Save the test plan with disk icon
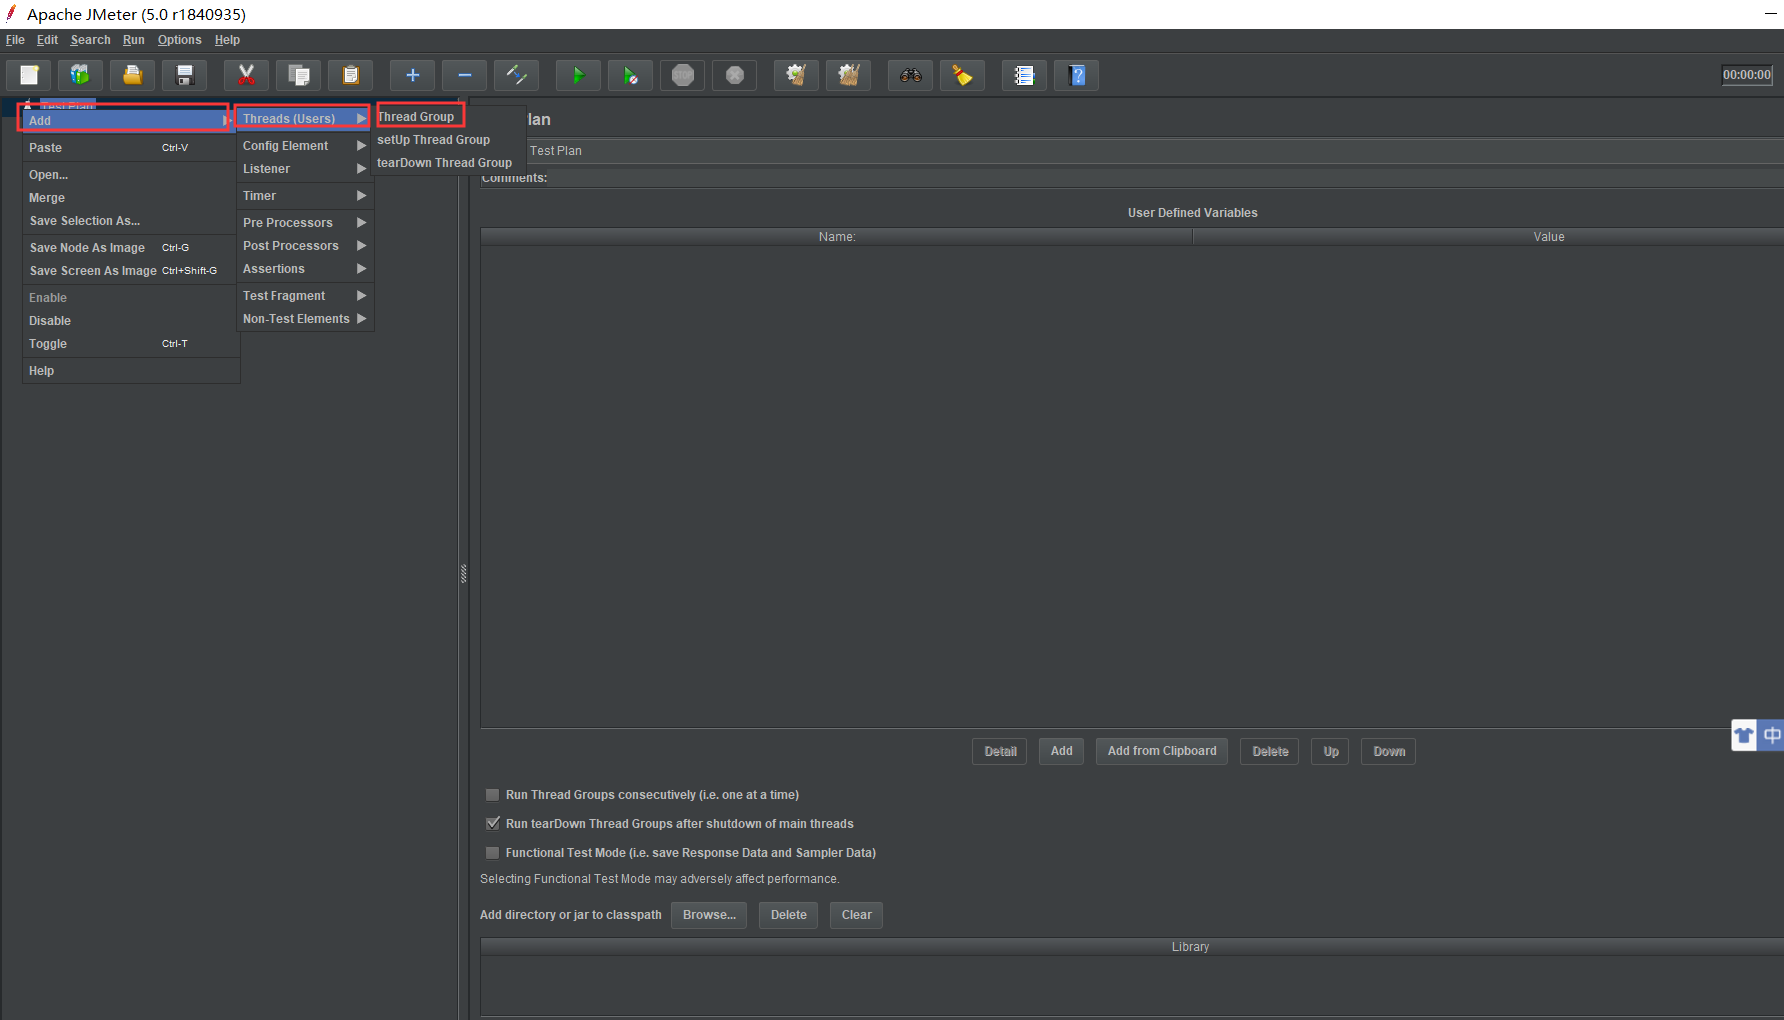Screen dimensions: 1784x1020 [184, 75]
